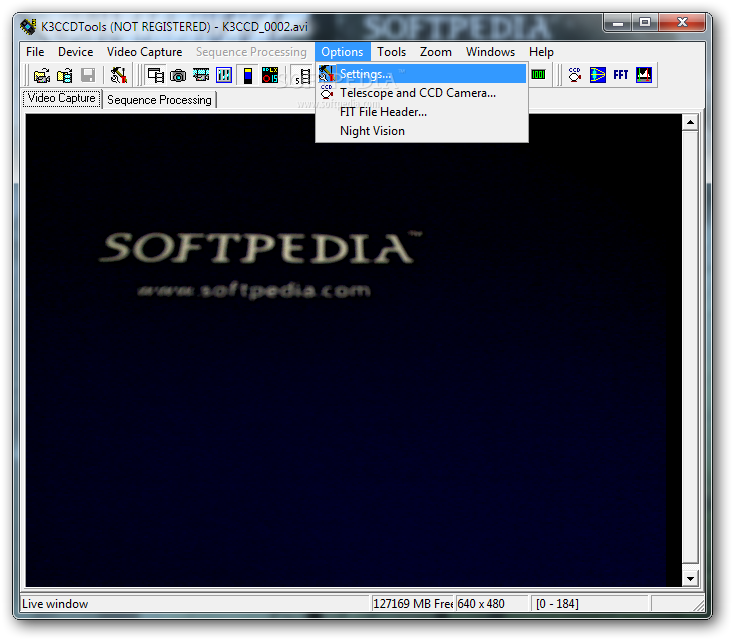Screen dimensions: 733x640
Task: Click the window with filmstrip toolbar icon
Action: point(156,75)
